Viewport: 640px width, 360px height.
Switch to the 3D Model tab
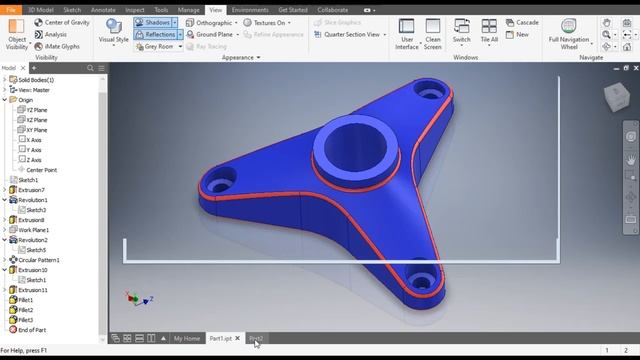[x=41, y=10]
